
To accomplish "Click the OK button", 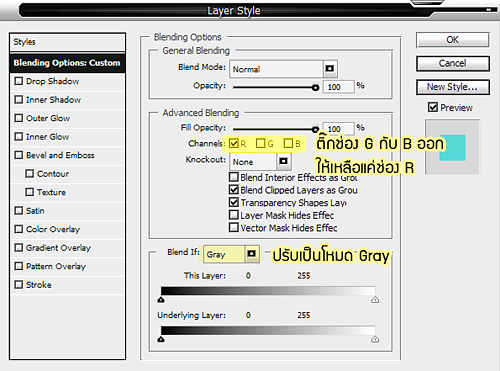I will 453,40.
